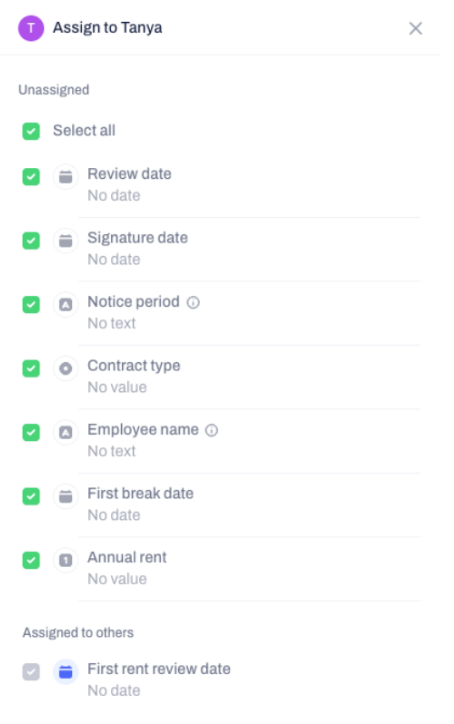The image size is (454, 724).
Task: Deselect the Annual rent checkbox
Action: click(x=31, y=560)
